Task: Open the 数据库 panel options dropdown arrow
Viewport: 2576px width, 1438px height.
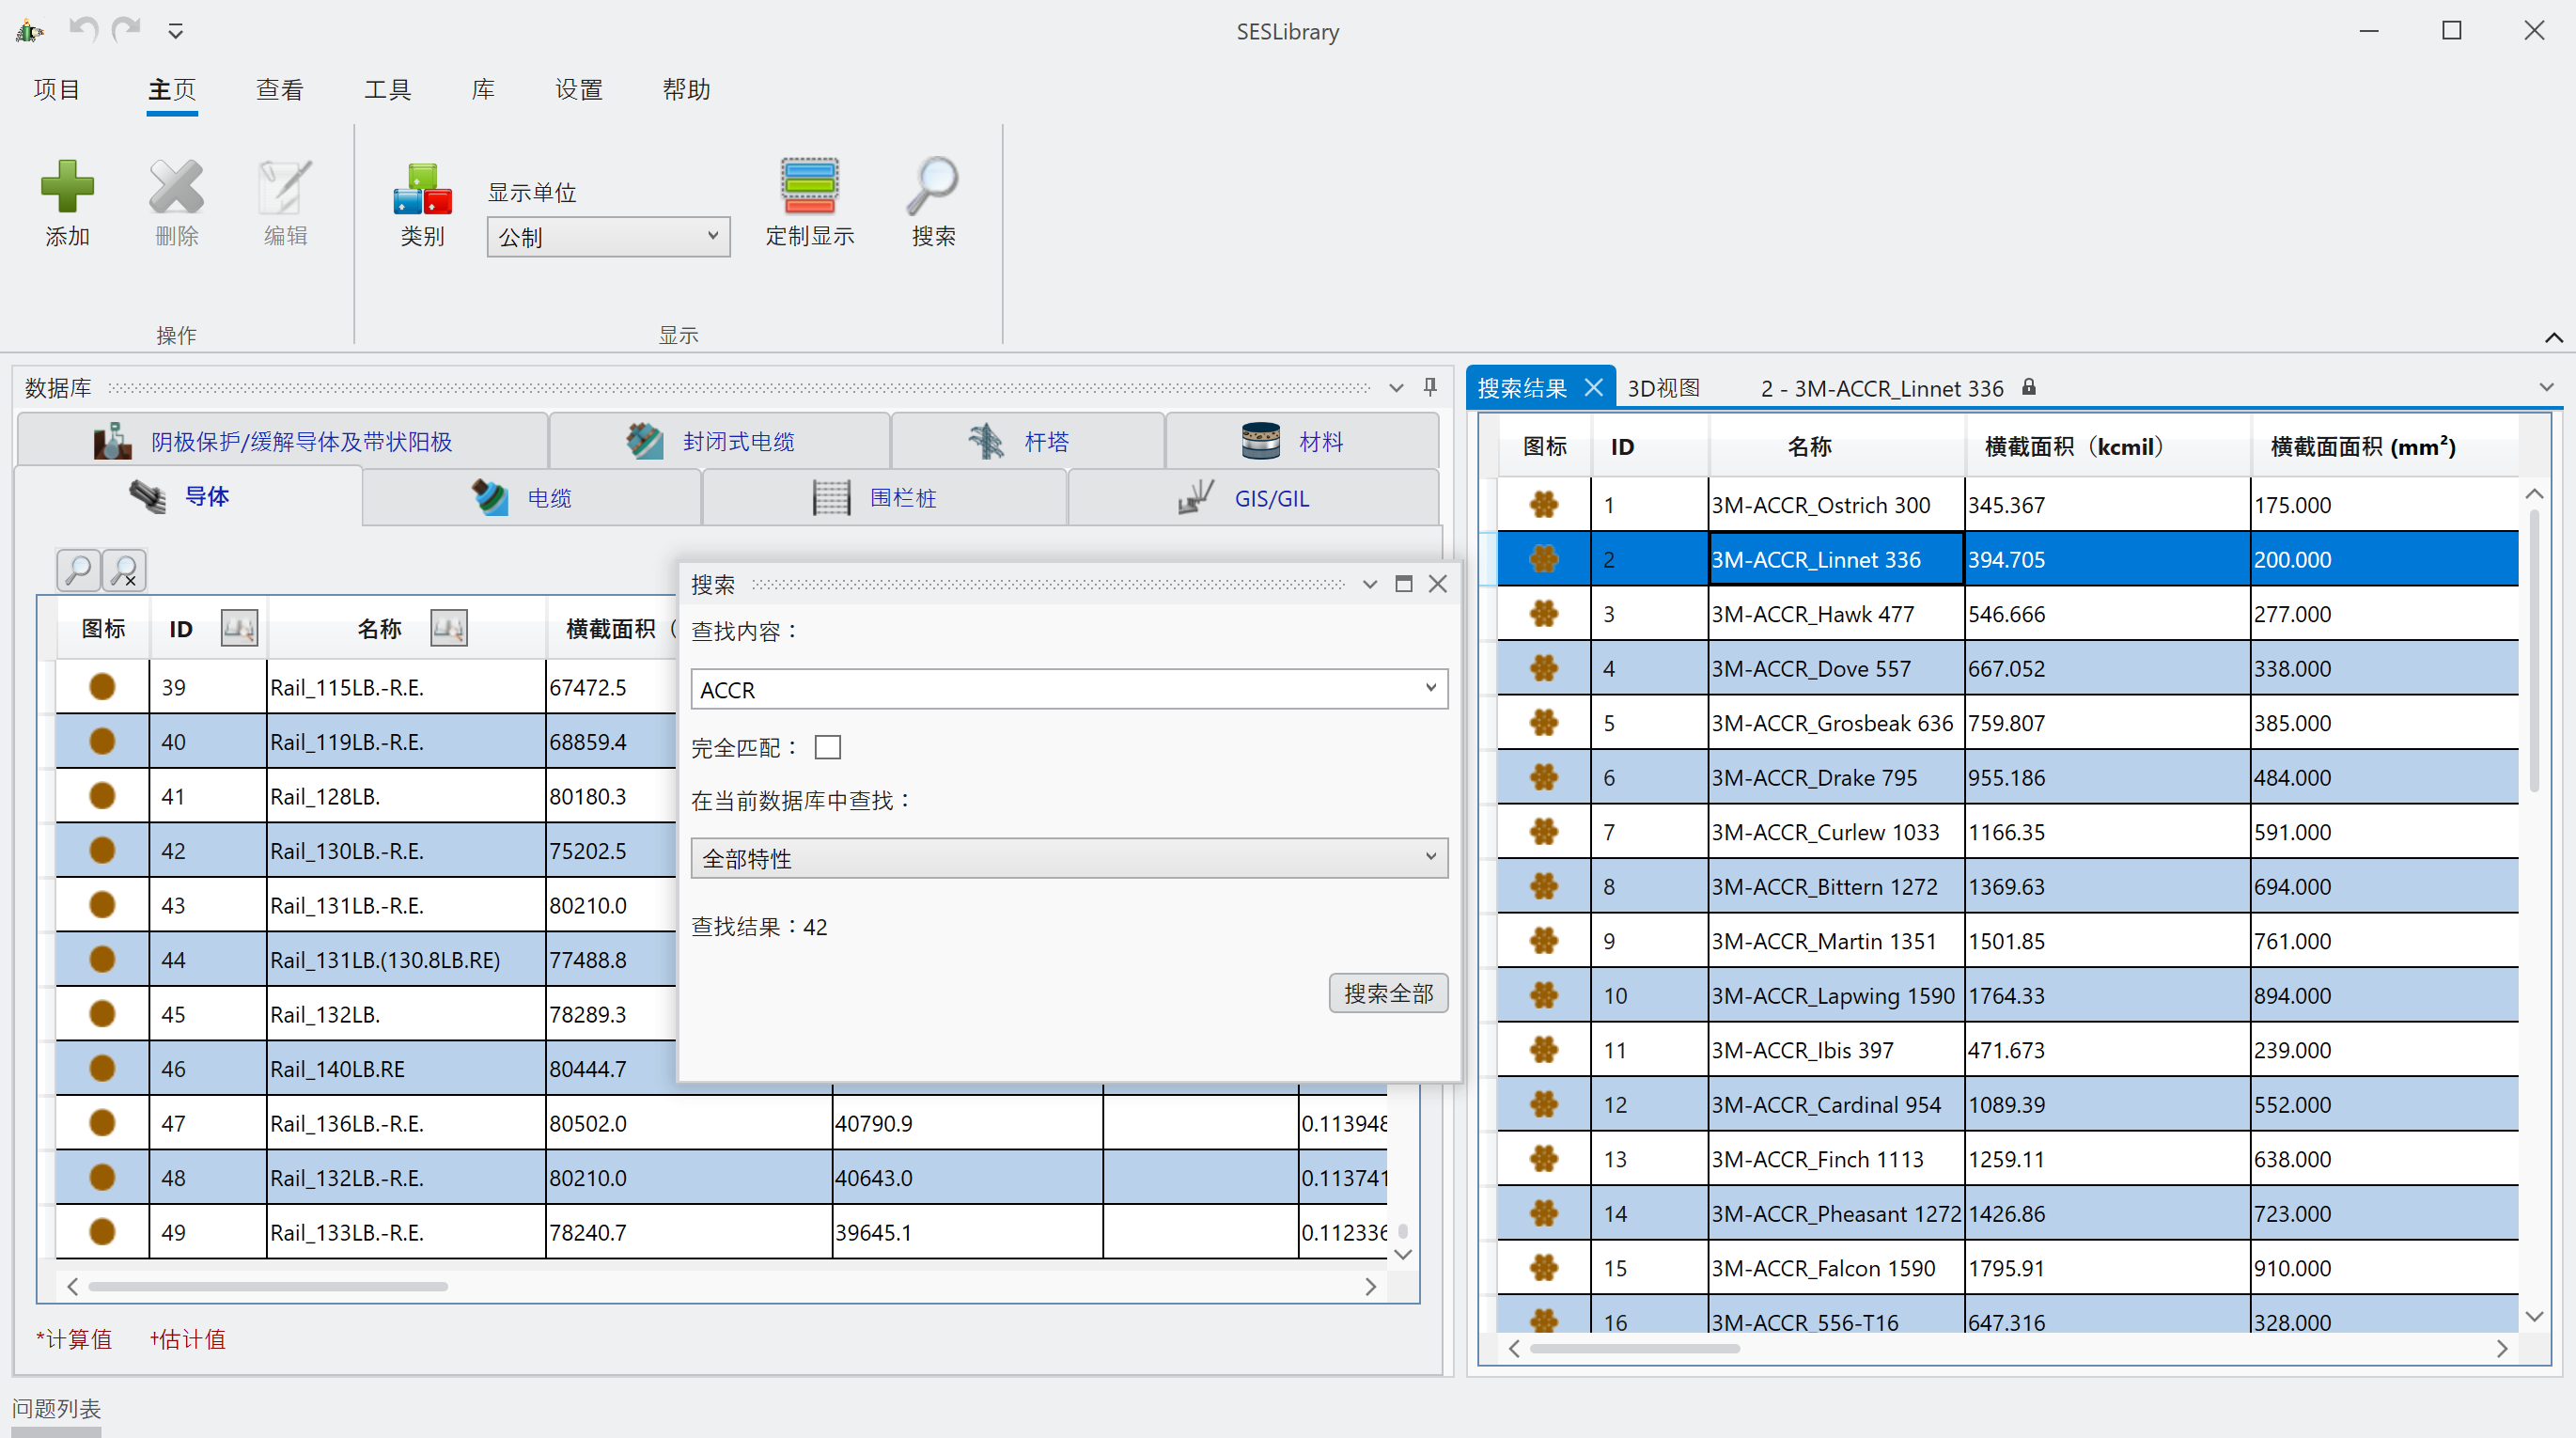Action: click(1396, 387)
